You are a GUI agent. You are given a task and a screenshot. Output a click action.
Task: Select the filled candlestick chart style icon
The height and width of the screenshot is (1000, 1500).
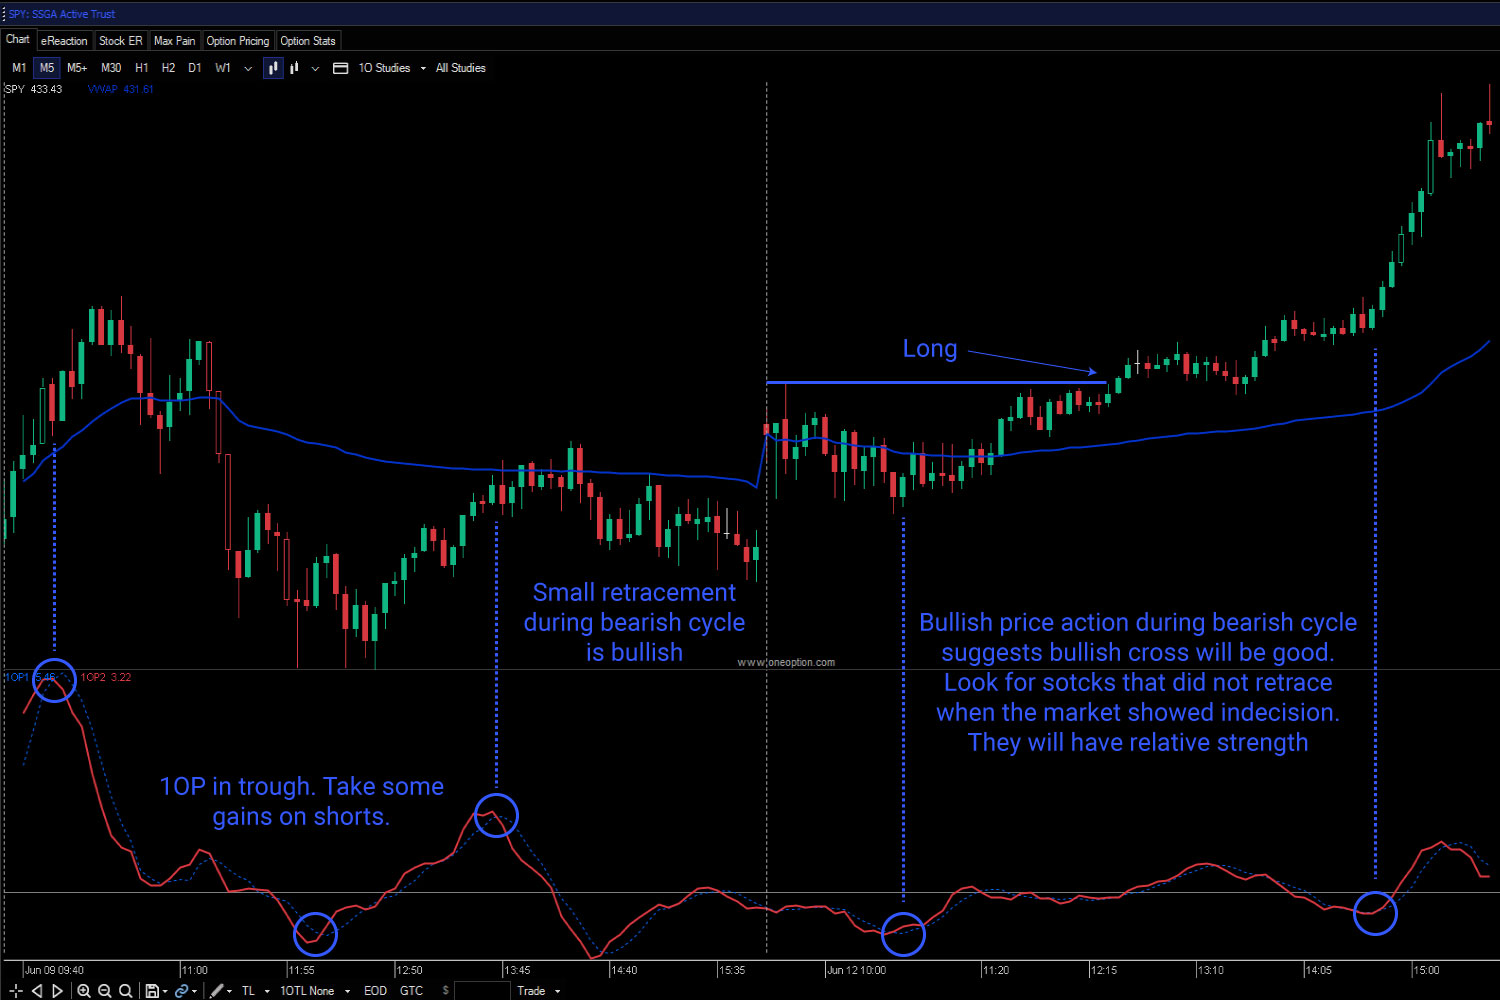pos(273,67)
